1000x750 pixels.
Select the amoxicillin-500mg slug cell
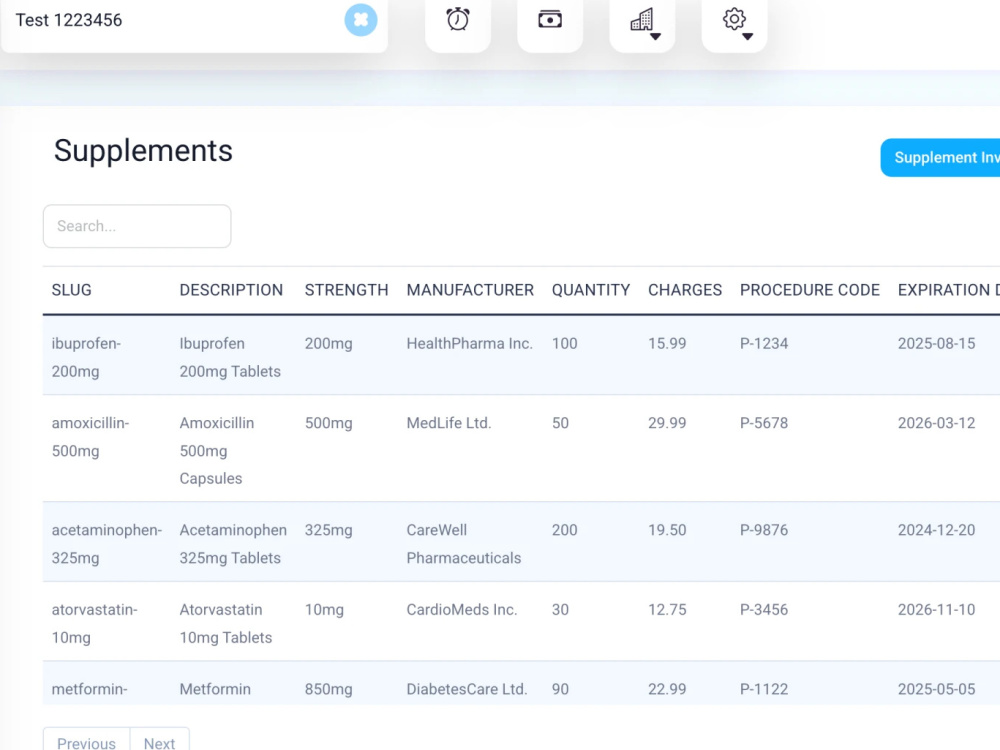click(90, 437)
